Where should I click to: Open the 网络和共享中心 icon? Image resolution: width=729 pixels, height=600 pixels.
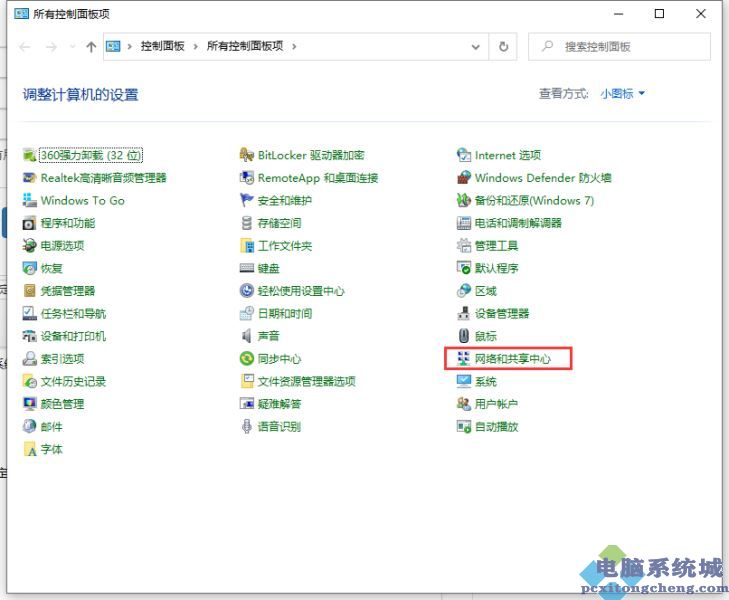[463, 359]
